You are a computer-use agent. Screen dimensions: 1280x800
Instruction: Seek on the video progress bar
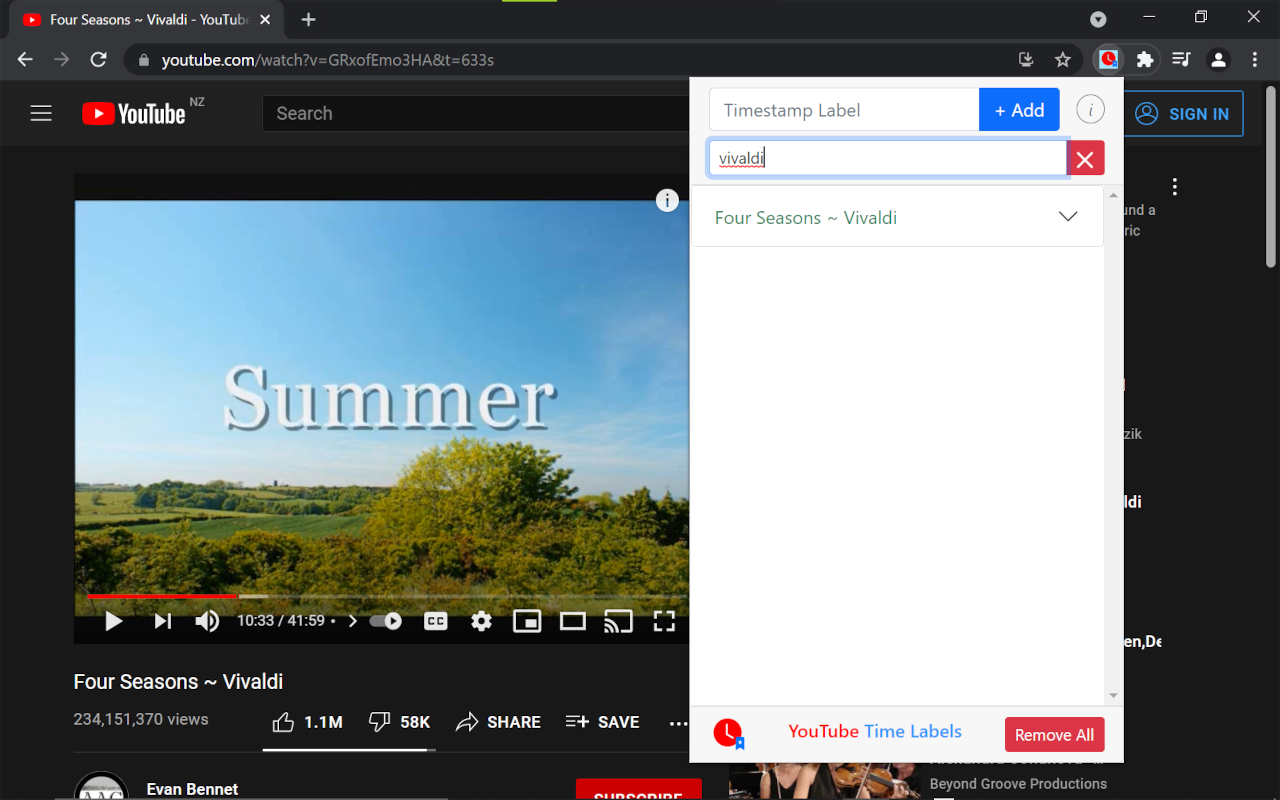[381, 596]
